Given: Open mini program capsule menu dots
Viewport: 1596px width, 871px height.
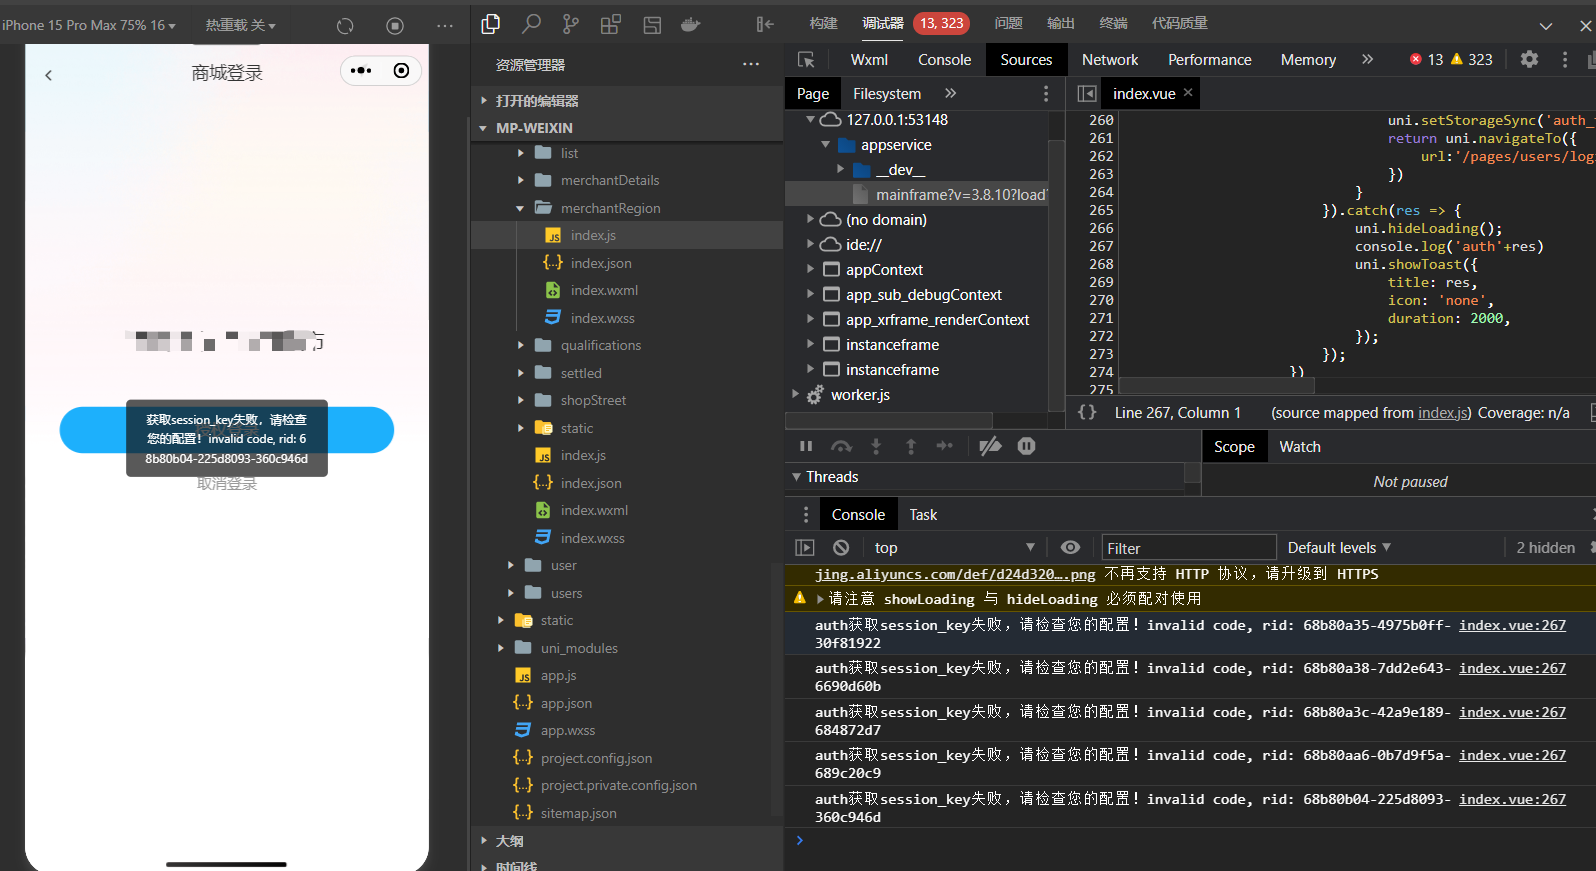Looking at the screenshot, I should [x=361, y=70].
